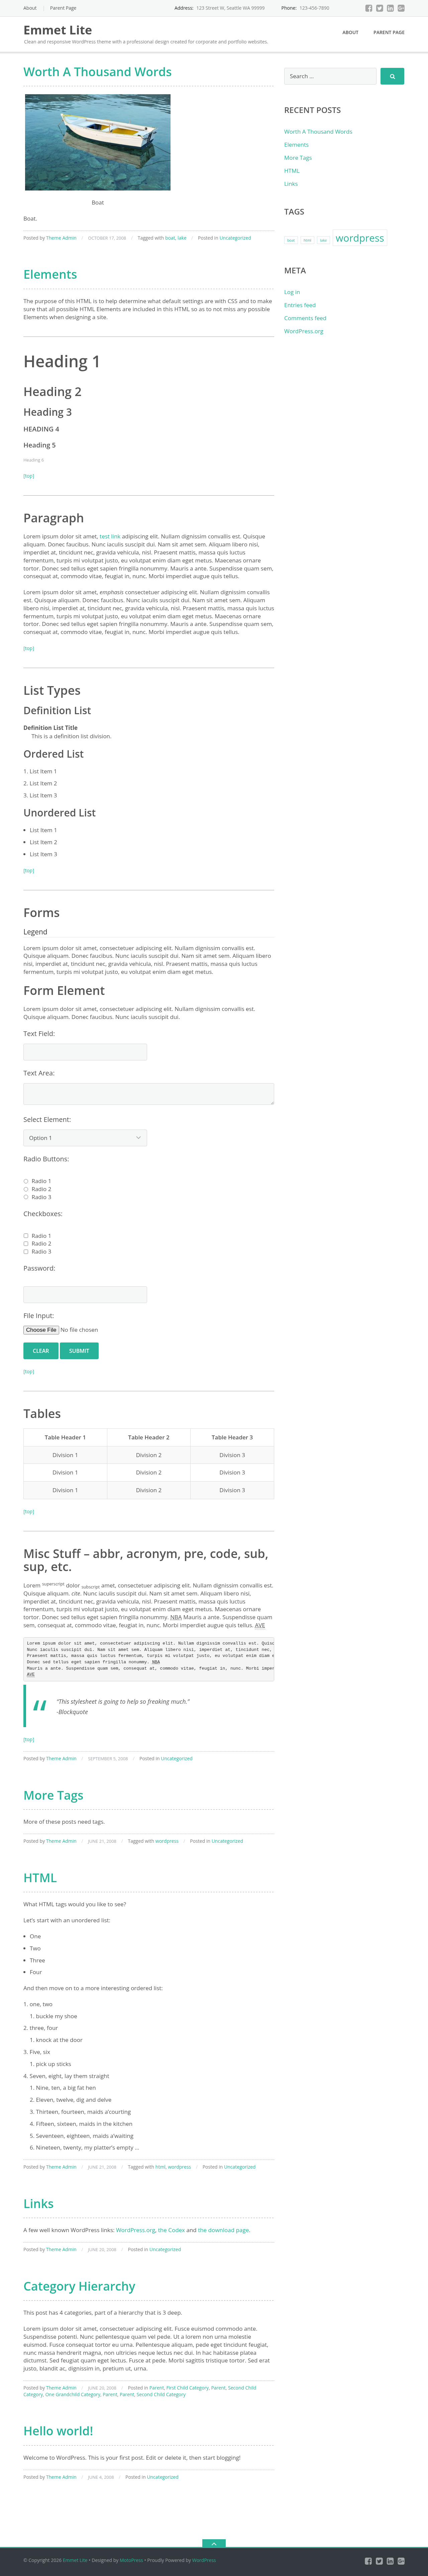Image resolution: width=428 pixels, height=2576 pixels.
Task: Click the Facebook icon in the footer
Action: (368, 2561)
